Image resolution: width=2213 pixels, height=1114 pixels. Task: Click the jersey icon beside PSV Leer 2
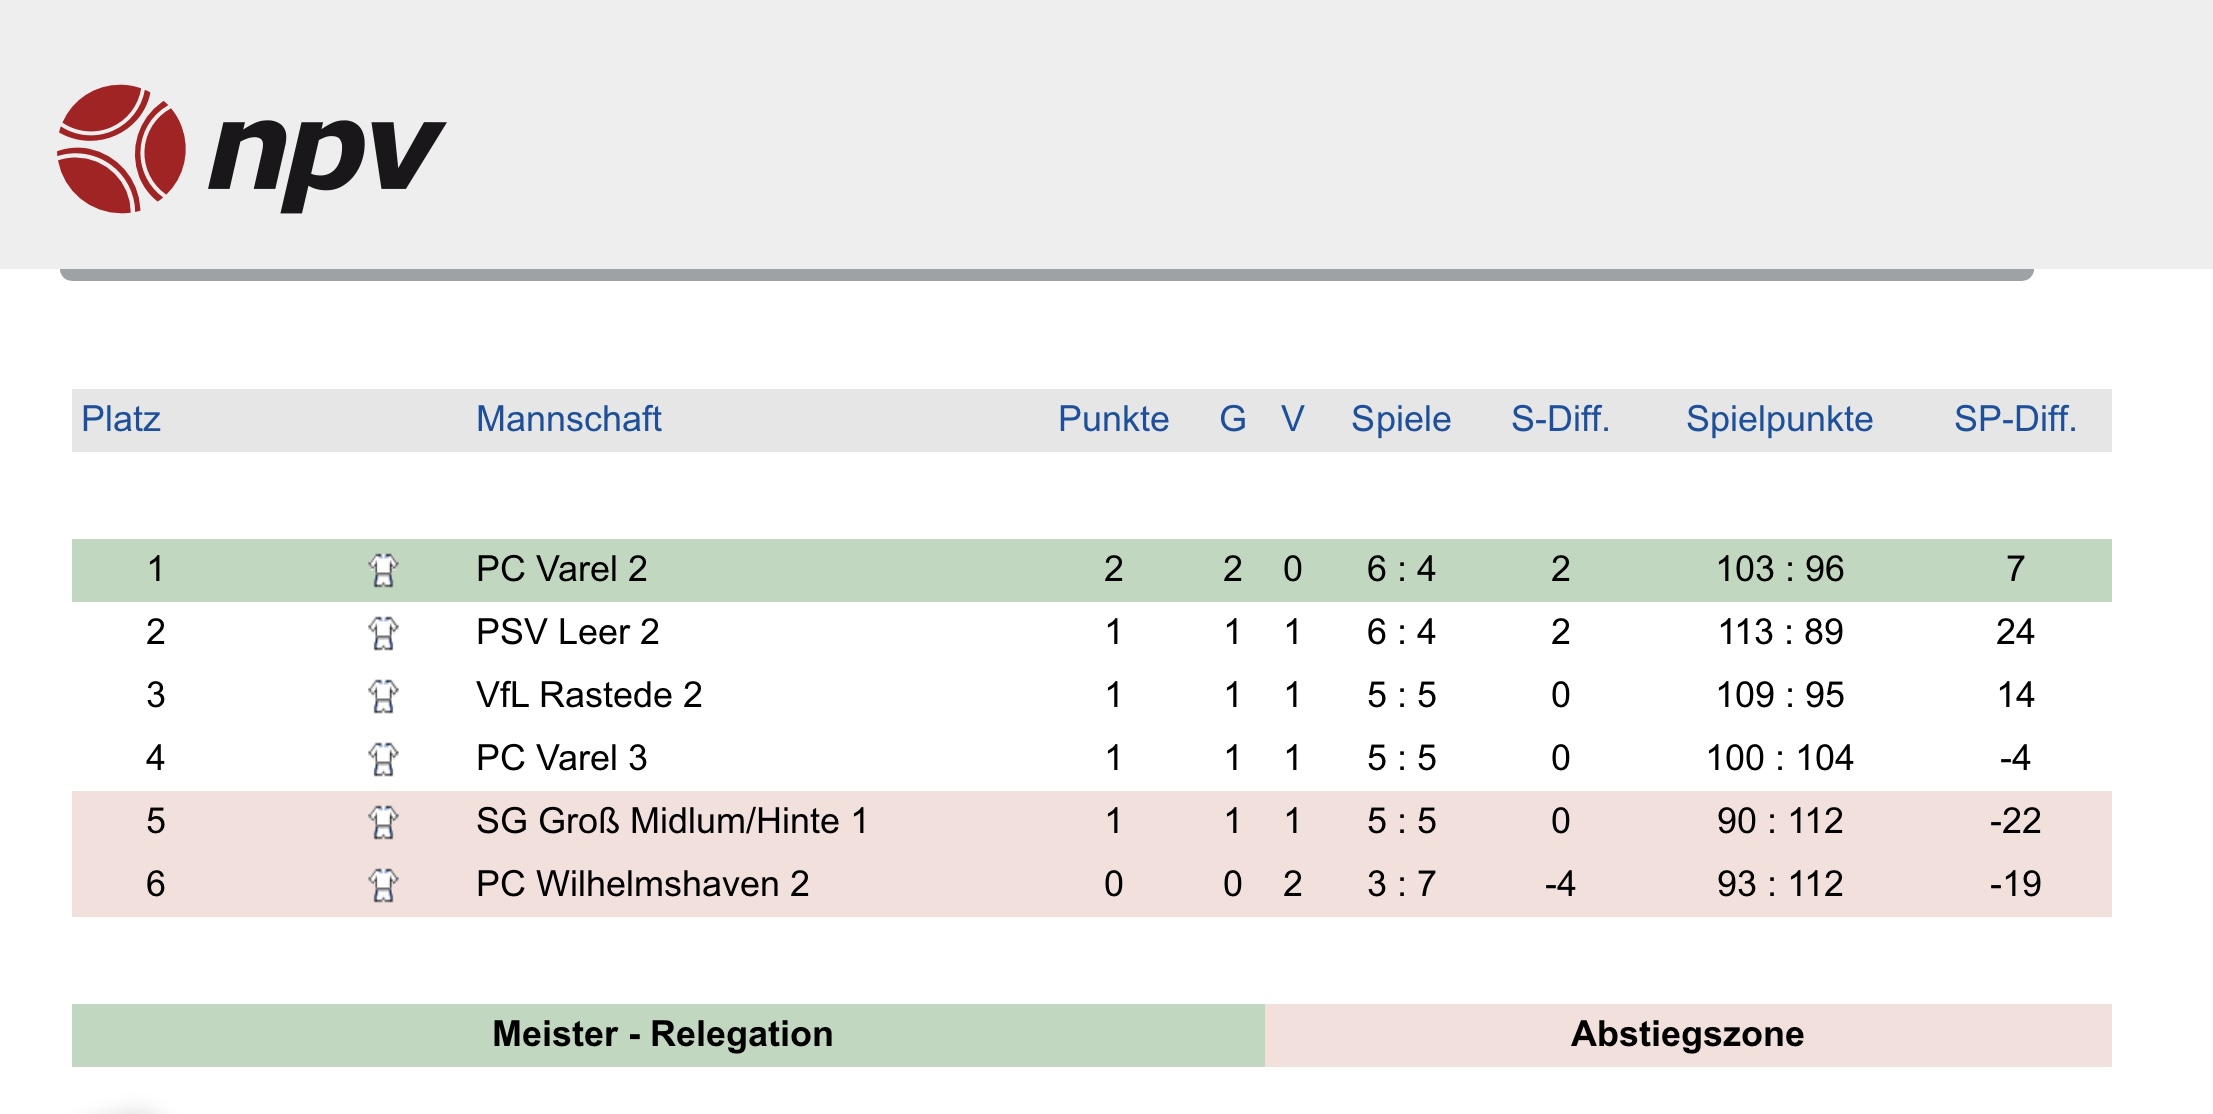pyautogui.click(x=383, y=633)
